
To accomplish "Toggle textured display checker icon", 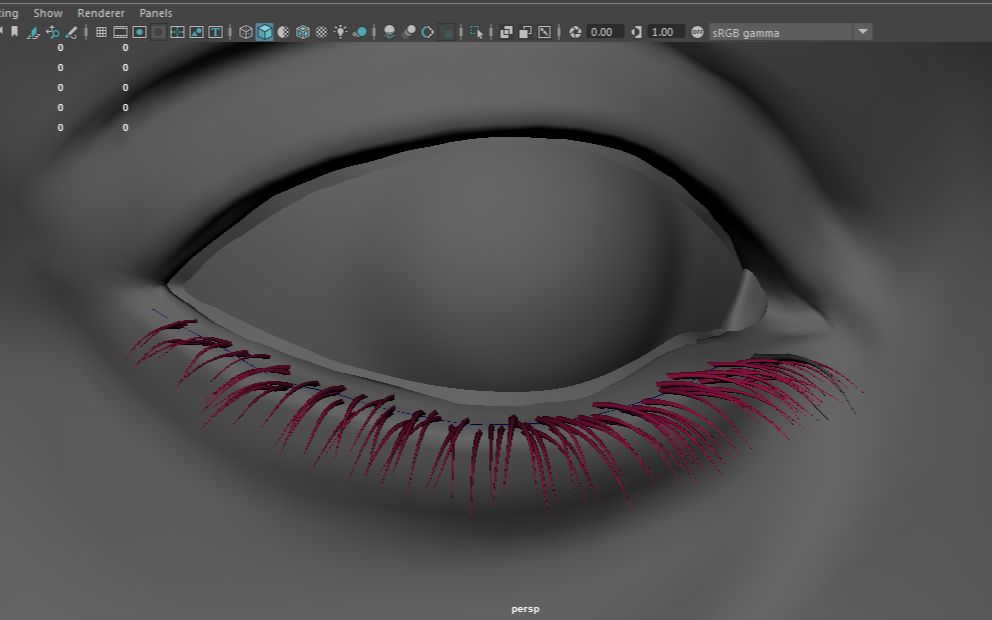I will tap(321, 32).
